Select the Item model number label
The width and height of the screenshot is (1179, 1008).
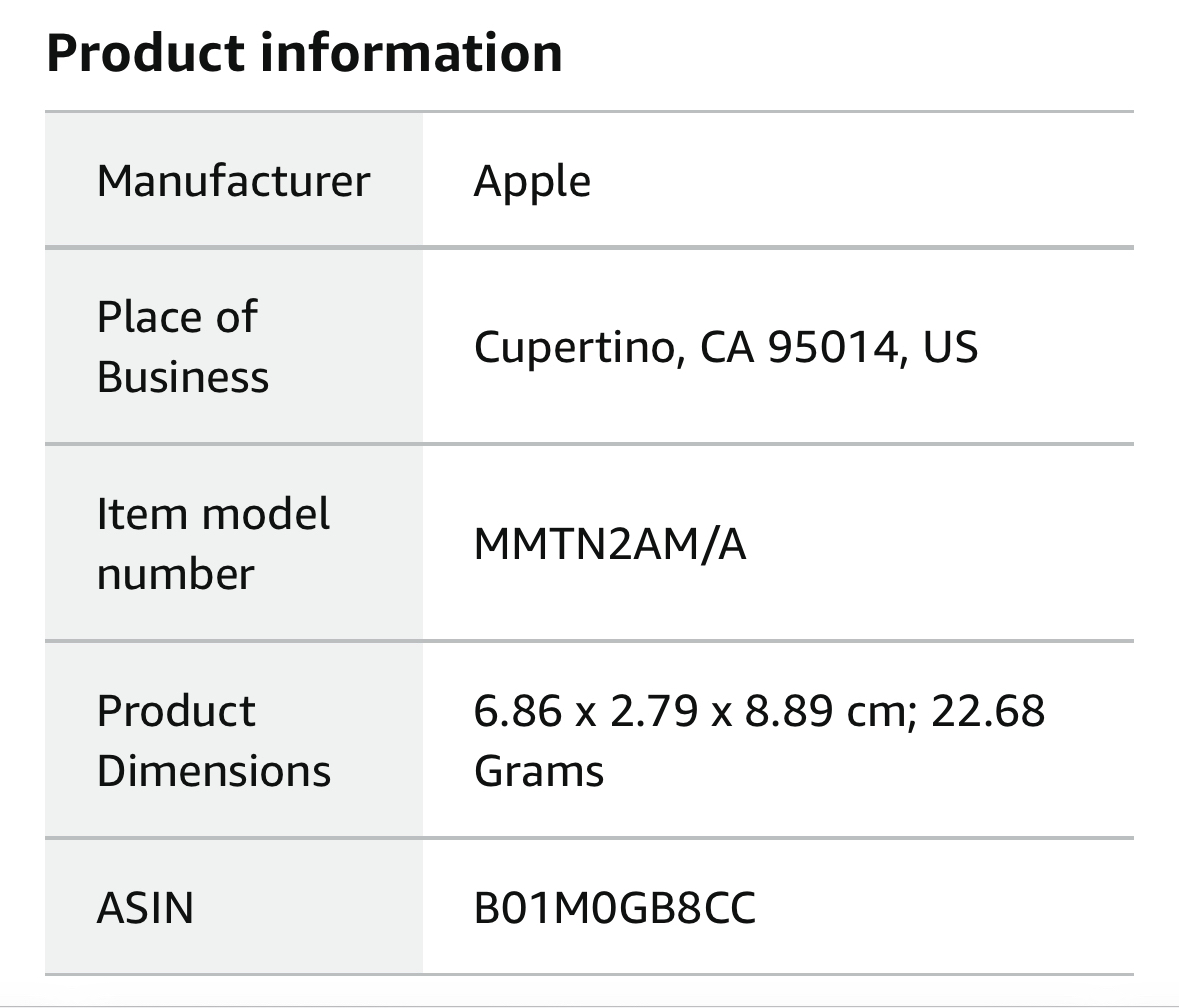(213, 544)
